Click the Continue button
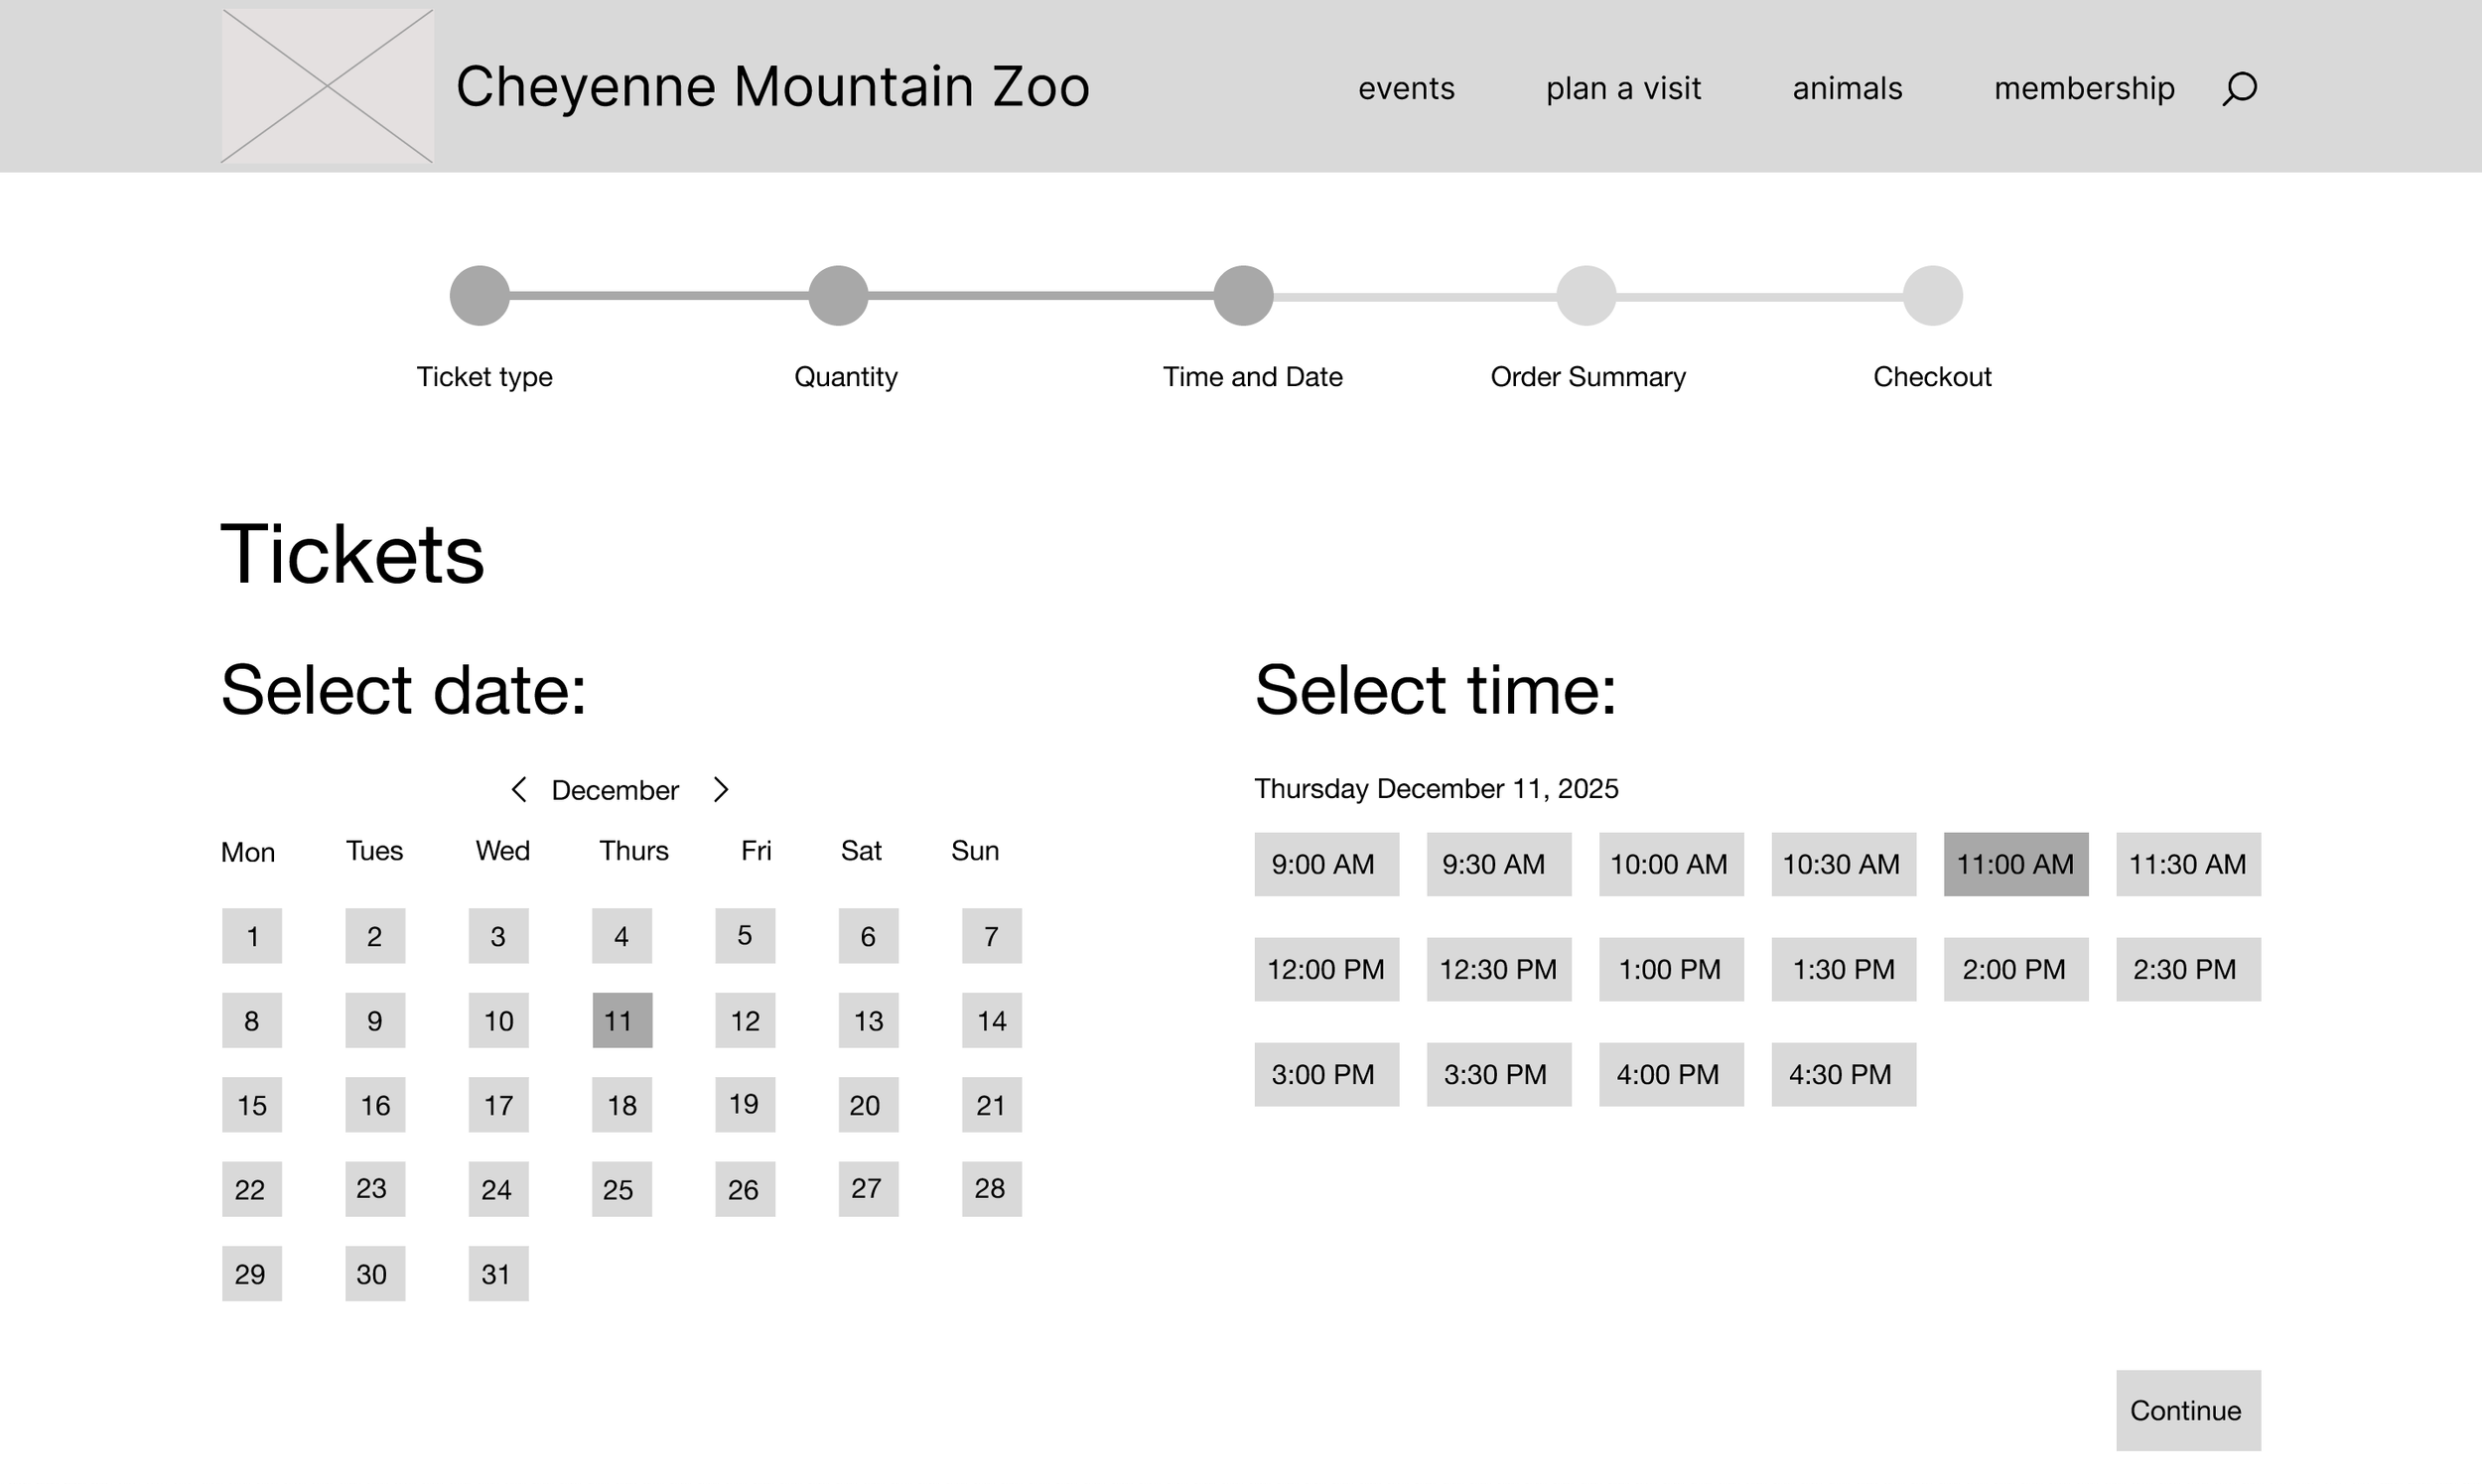 [x=2188, y=1410]
